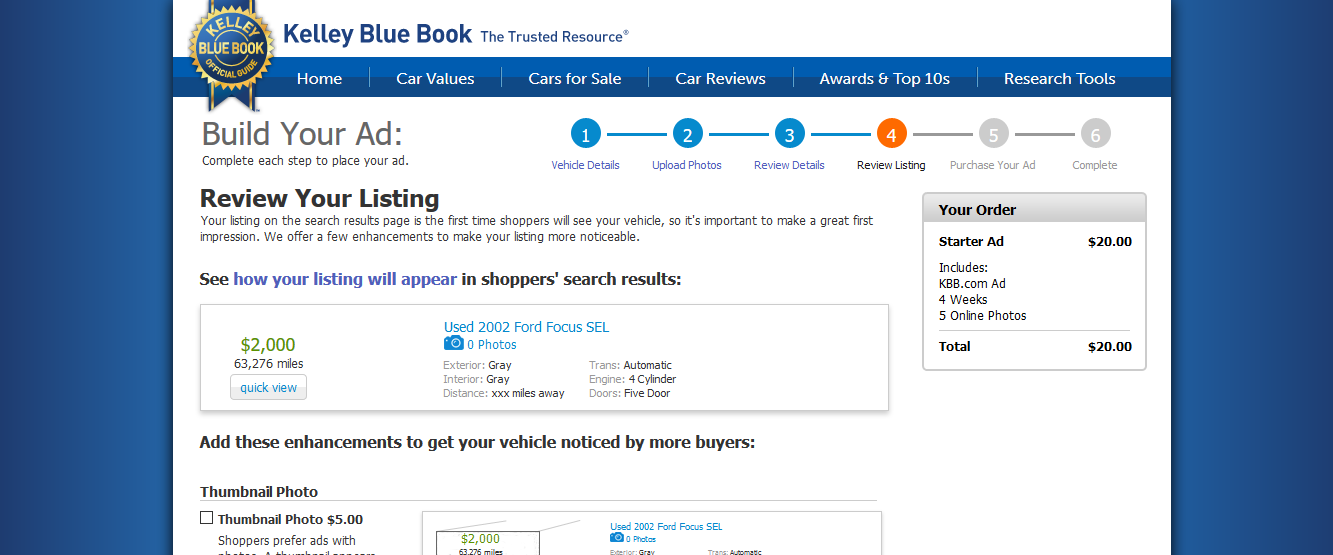
Task: Click Kelley Blue Book title text
Action: [x=378, y=34]
